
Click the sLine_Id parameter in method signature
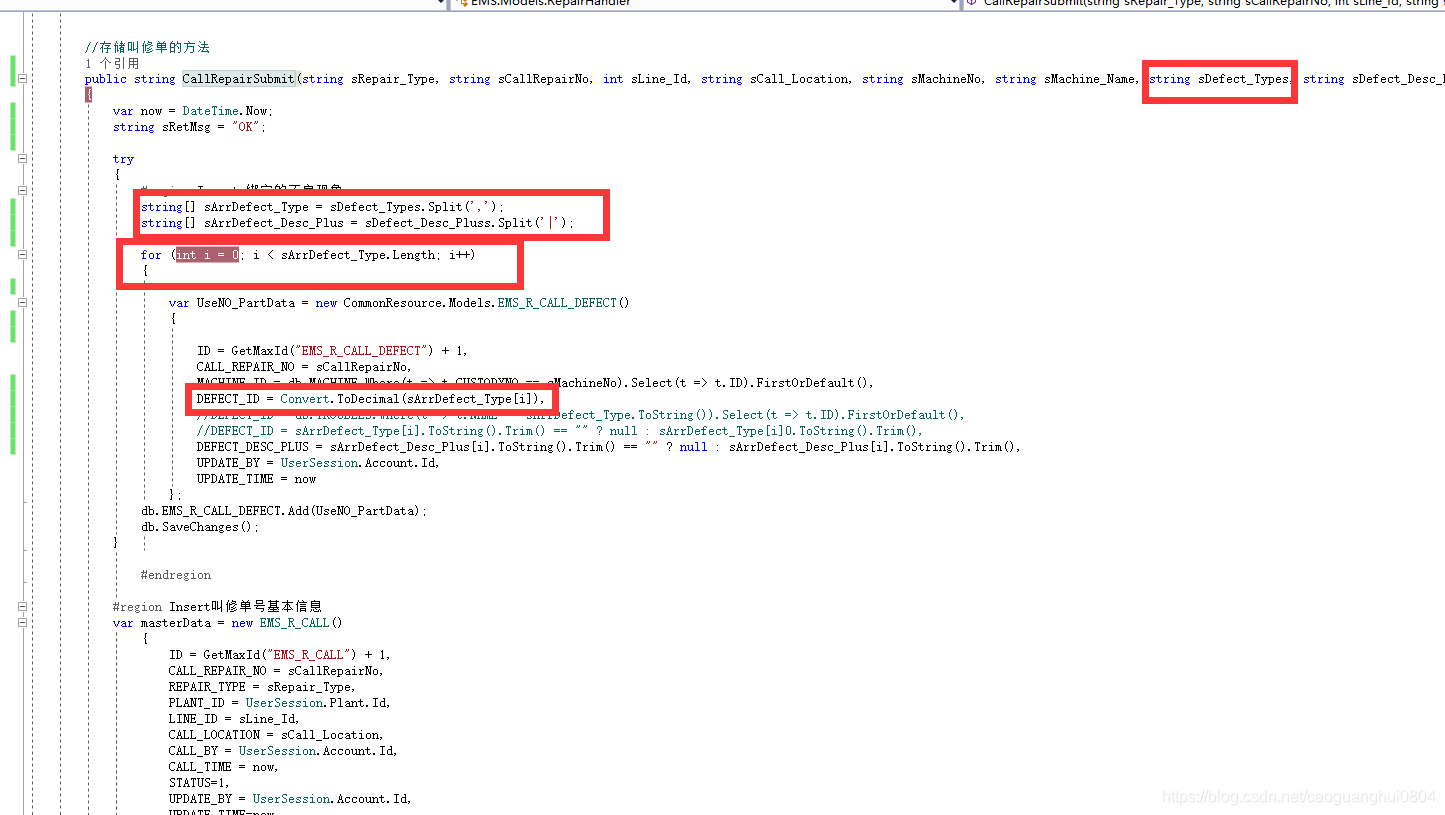coord(660,79)
